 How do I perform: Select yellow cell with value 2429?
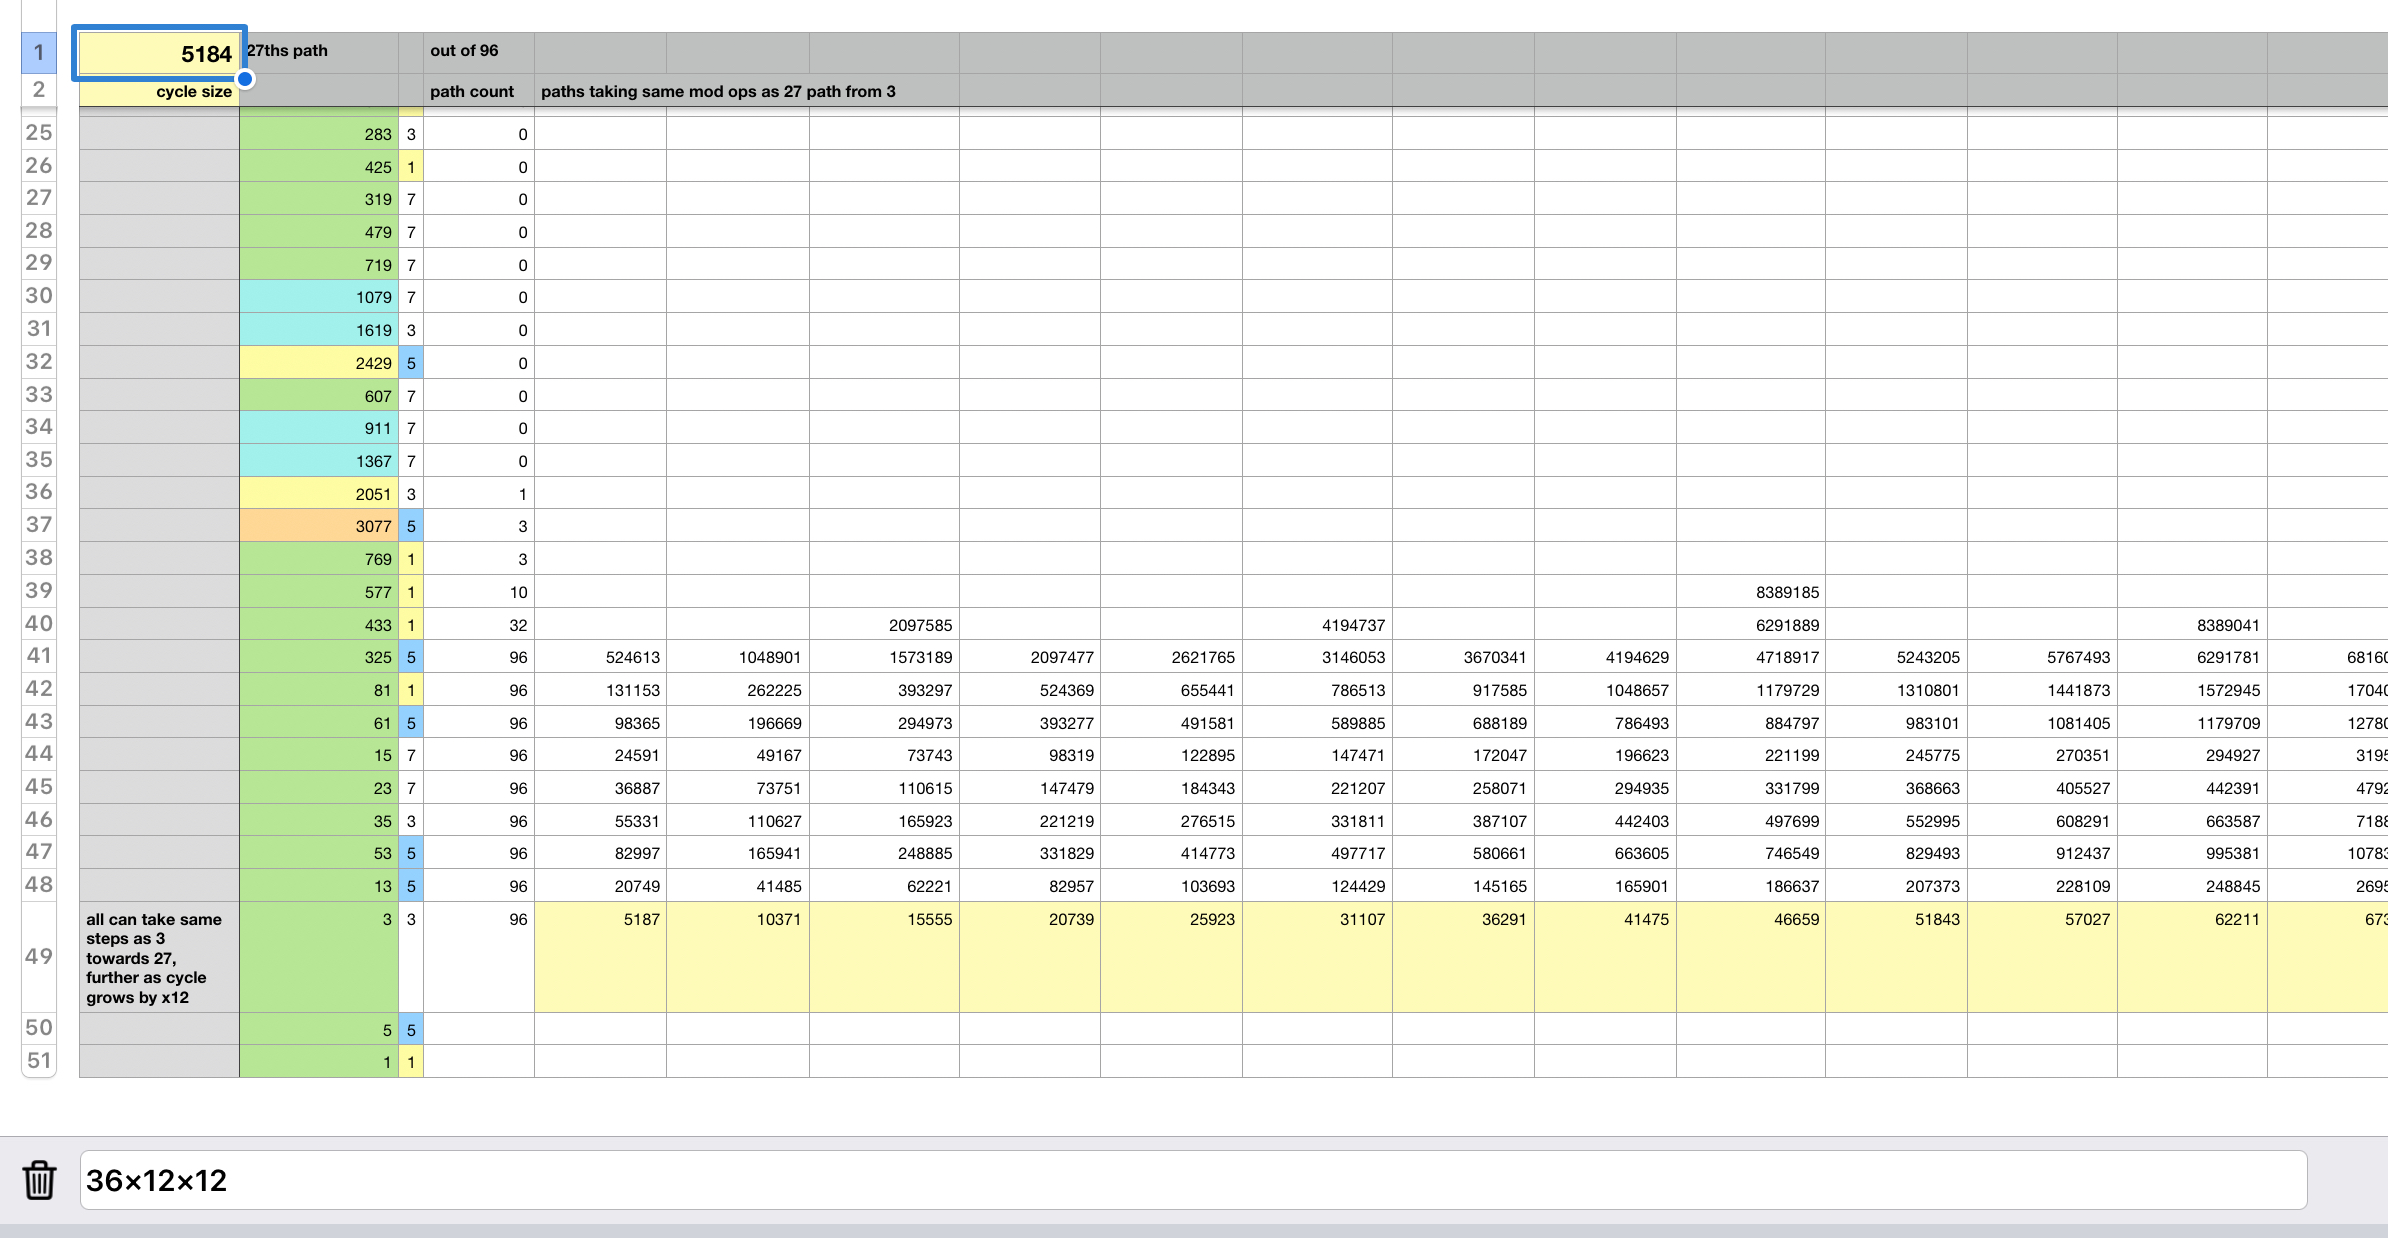[x=318, y=363]
